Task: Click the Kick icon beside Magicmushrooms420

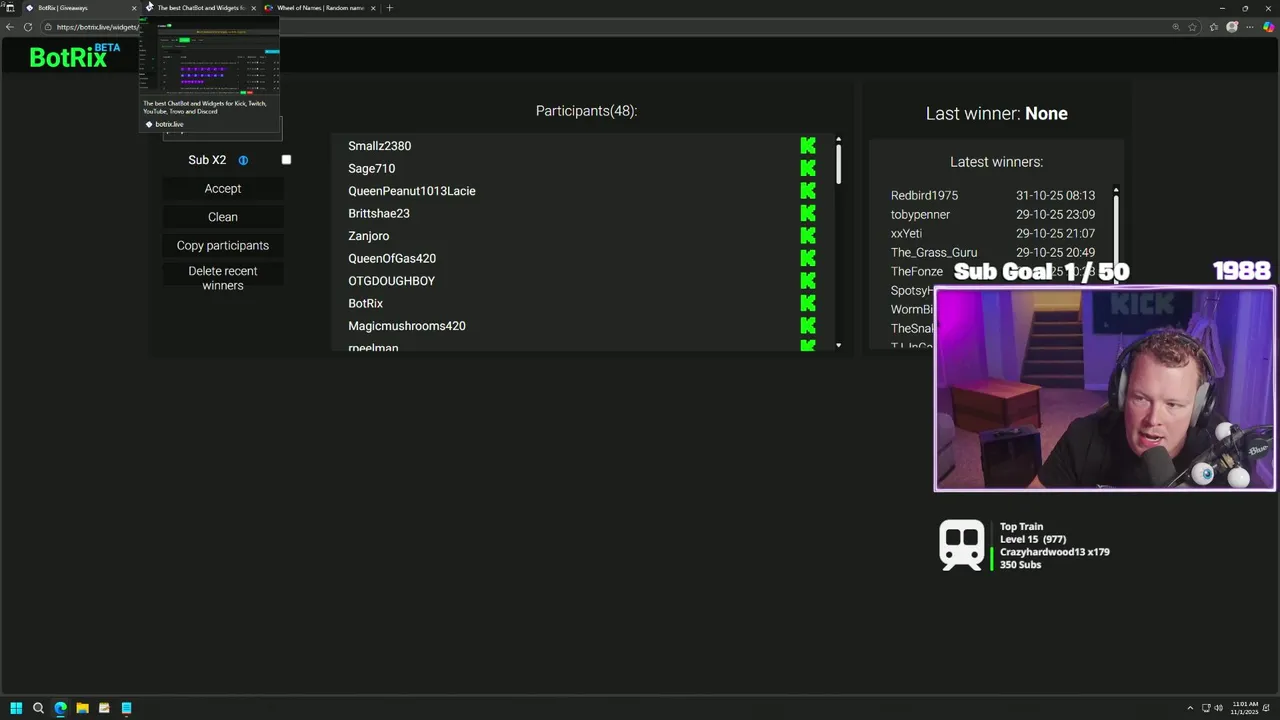Action: point(808,326)
